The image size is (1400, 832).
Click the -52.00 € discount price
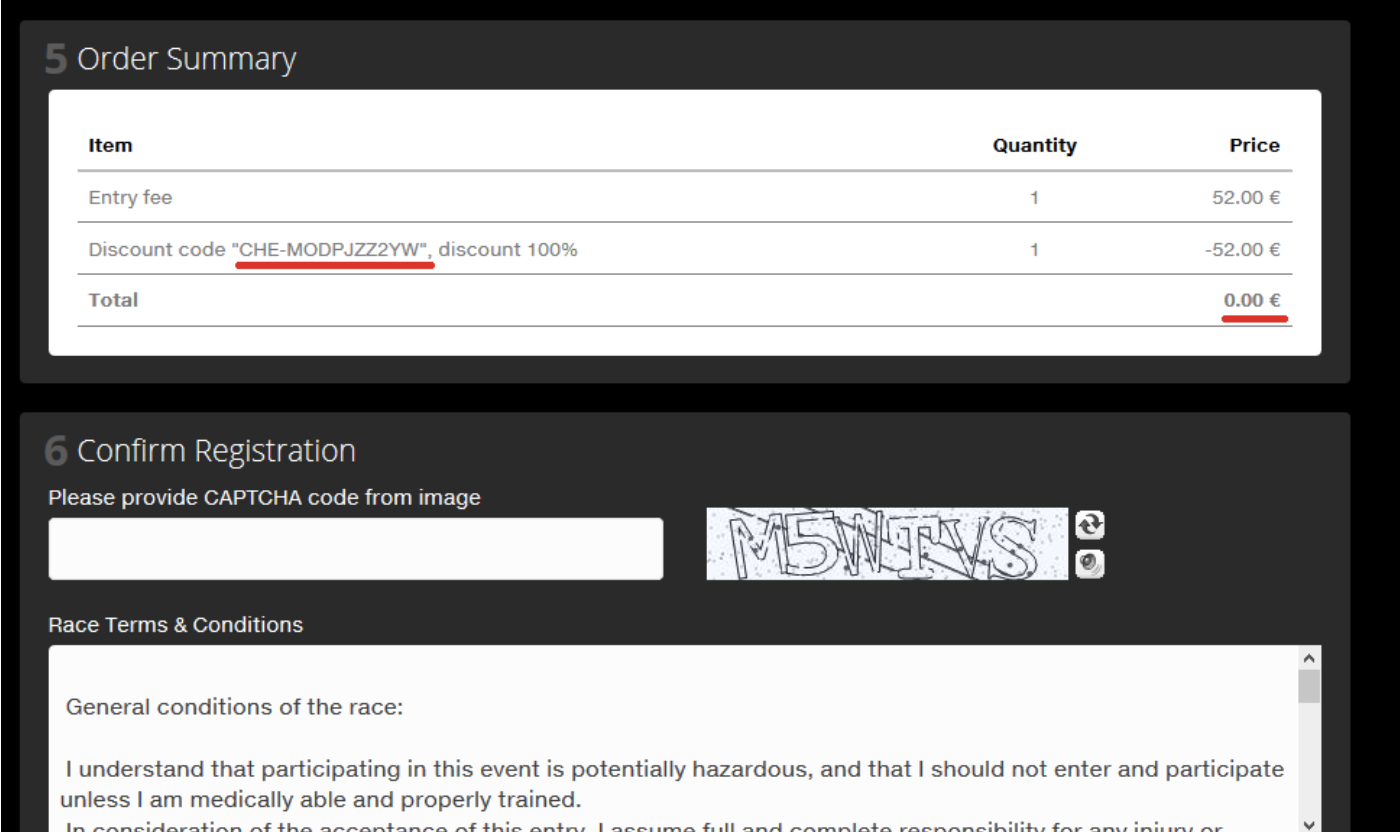(1242, 249)
